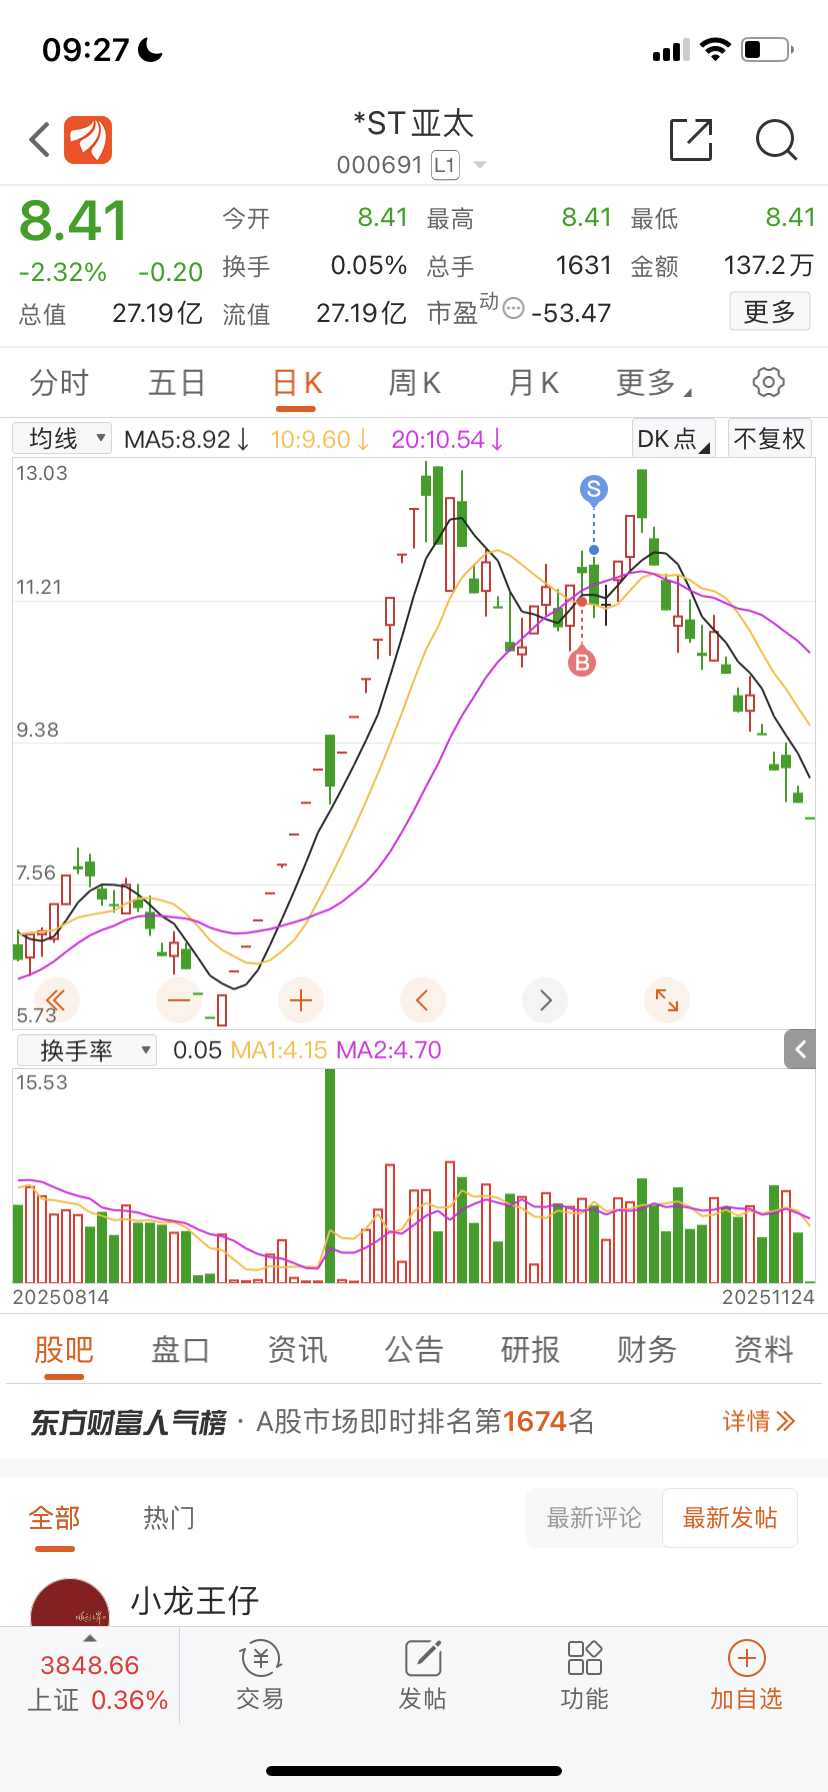Image resolution: width=828 pixels, height=1792 pixels.
Task: Open the 换手率 sub-indicator dropdown
Action: point(87,1050)
